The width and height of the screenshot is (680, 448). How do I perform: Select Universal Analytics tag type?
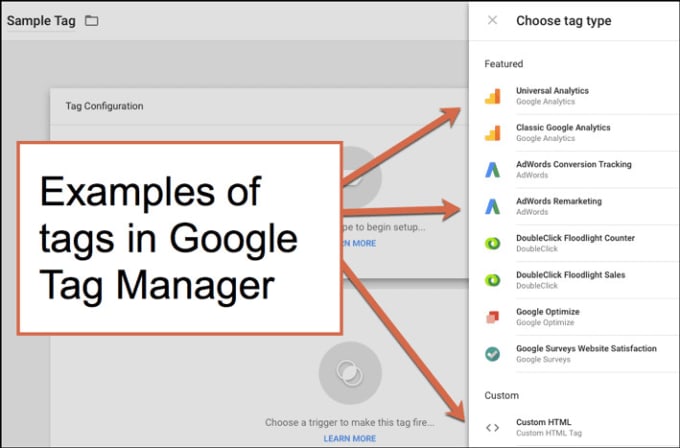coord(575,96)
